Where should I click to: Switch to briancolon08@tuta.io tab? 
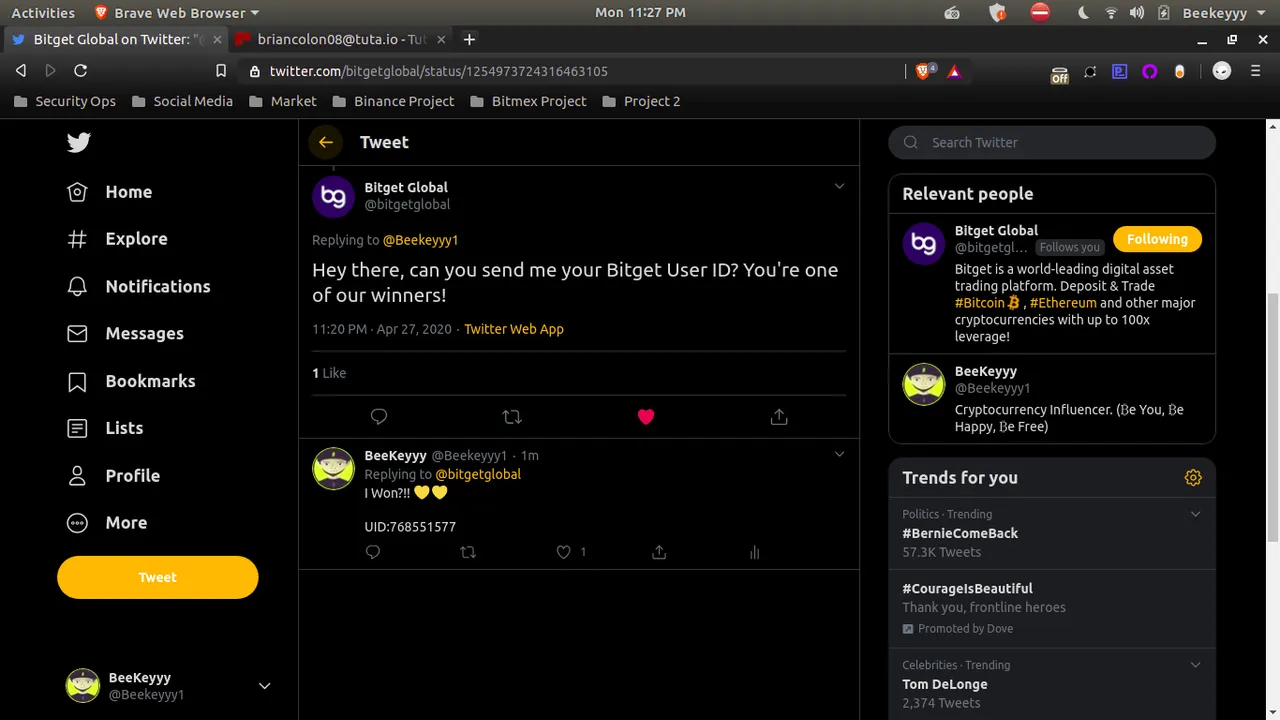tap(342, 39)
